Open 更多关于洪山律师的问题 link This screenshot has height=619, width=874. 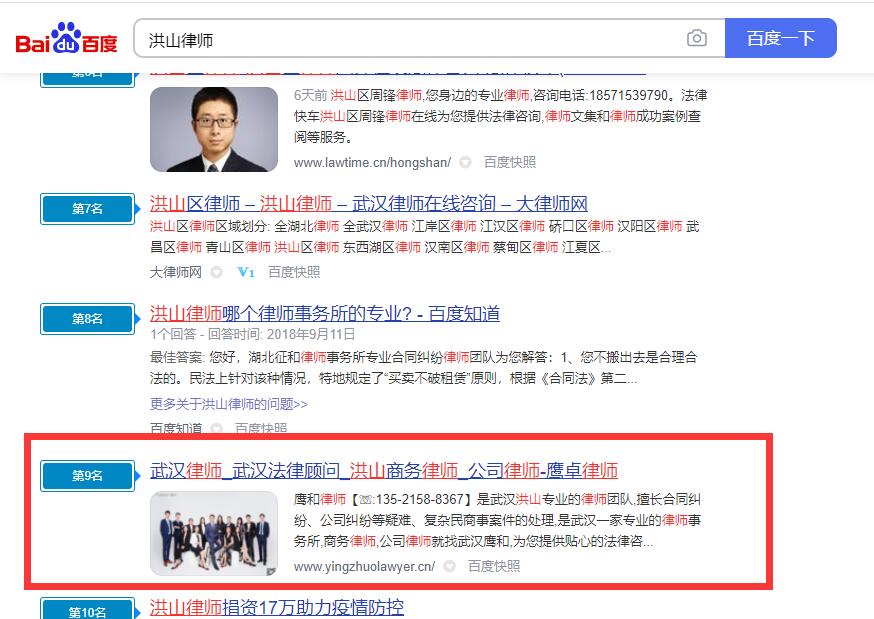click(228, 404)
